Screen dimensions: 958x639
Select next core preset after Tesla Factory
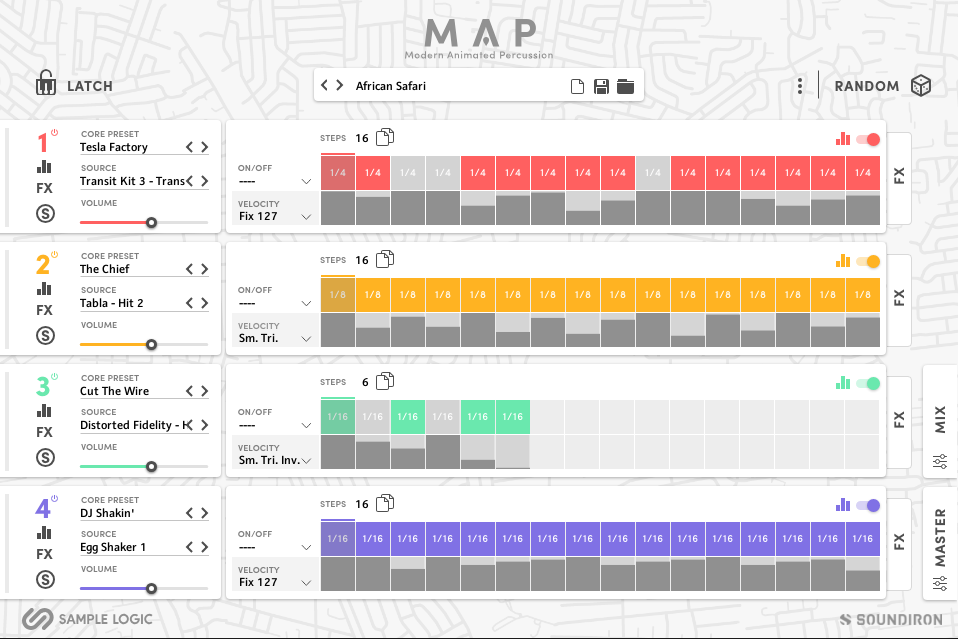click(x=205, y=147)
